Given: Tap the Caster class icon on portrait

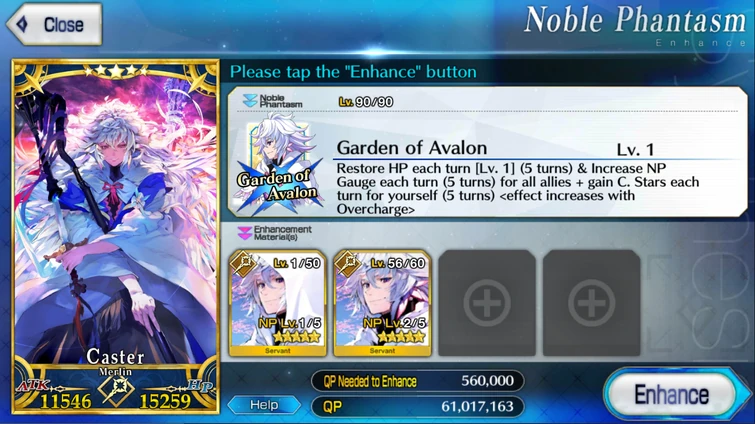Looking at the screenshot, I should 116,390.
